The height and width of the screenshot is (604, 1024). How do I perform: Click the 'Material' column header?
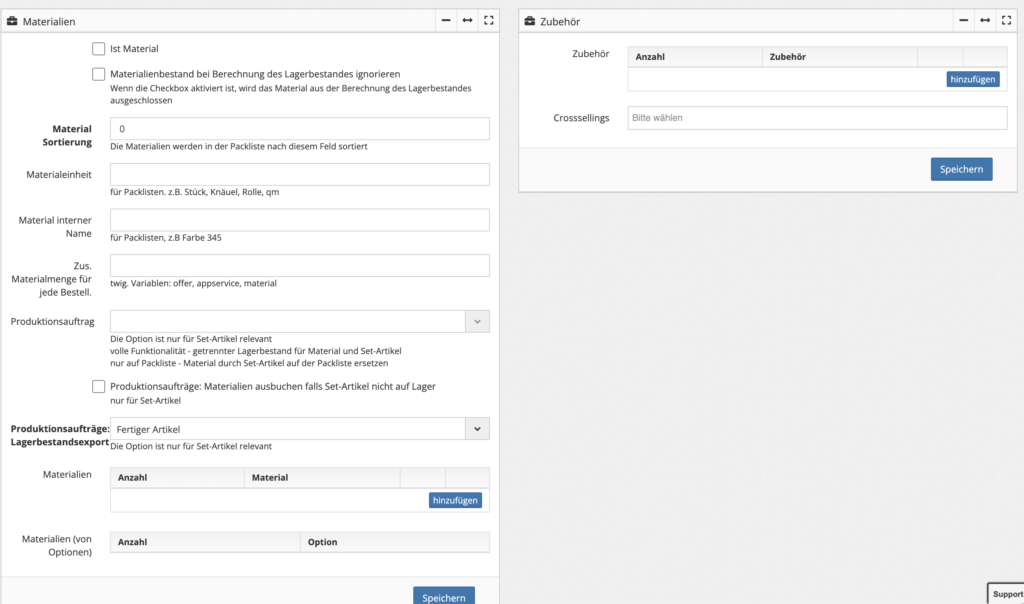[x=270, y=477]
